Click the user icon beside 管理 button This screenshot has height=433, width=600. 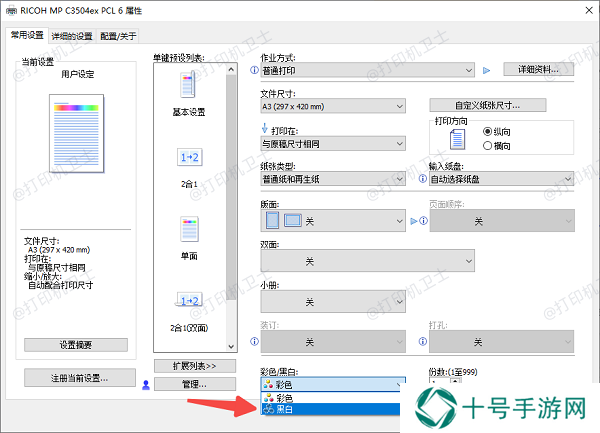pos(146,385)
